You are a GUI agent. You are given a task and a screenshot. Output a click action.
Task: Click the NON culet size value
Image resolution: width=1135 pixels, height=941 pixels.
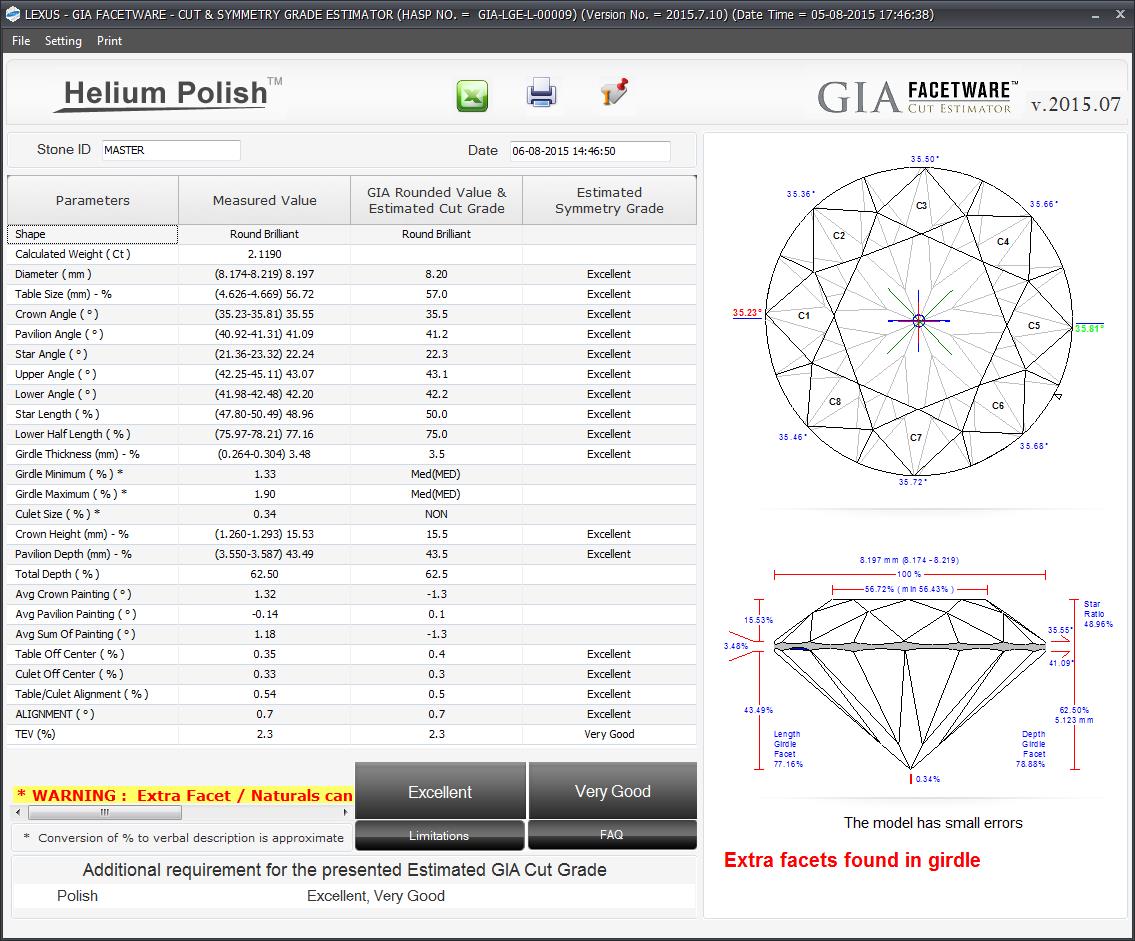coord(436,514)
